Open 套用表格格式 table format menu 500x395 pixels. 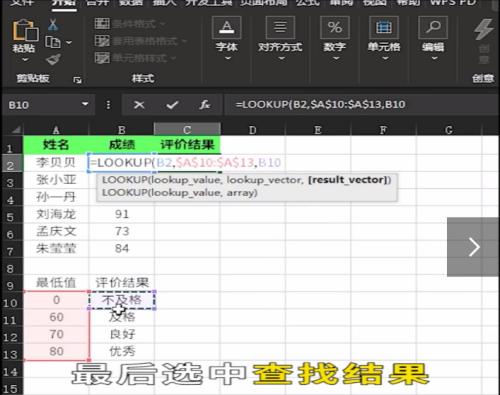tap(140, 41)
